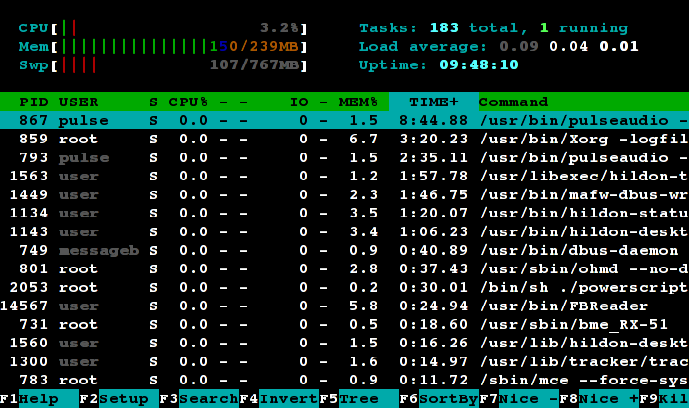The height and width of the screenshot is (408, 689).
Task: Sort by CPU% column header
Action: (x=188, y=102)
